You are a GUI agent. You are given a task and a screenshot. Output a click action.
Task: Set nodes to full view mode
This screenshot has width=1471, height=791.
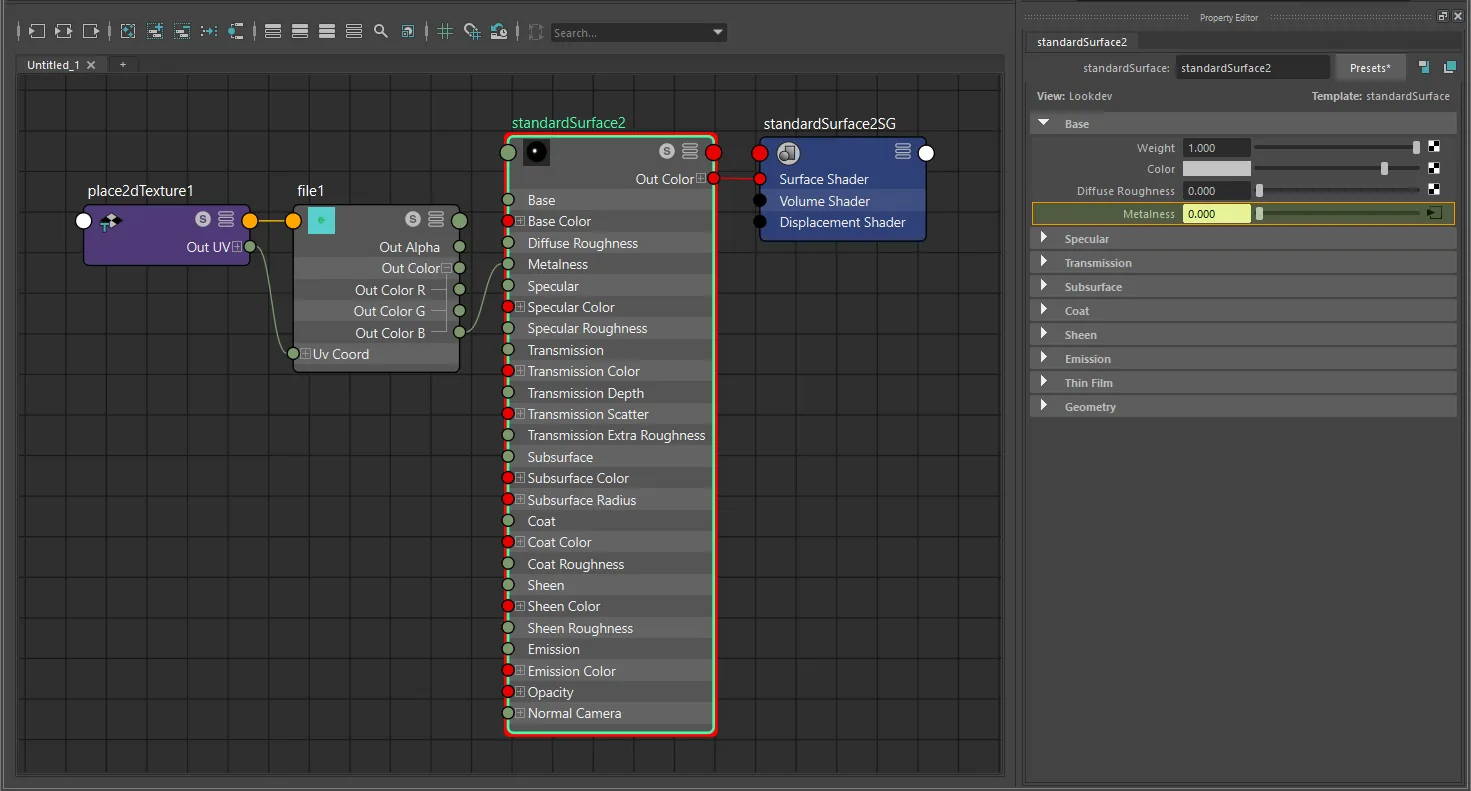327,32
